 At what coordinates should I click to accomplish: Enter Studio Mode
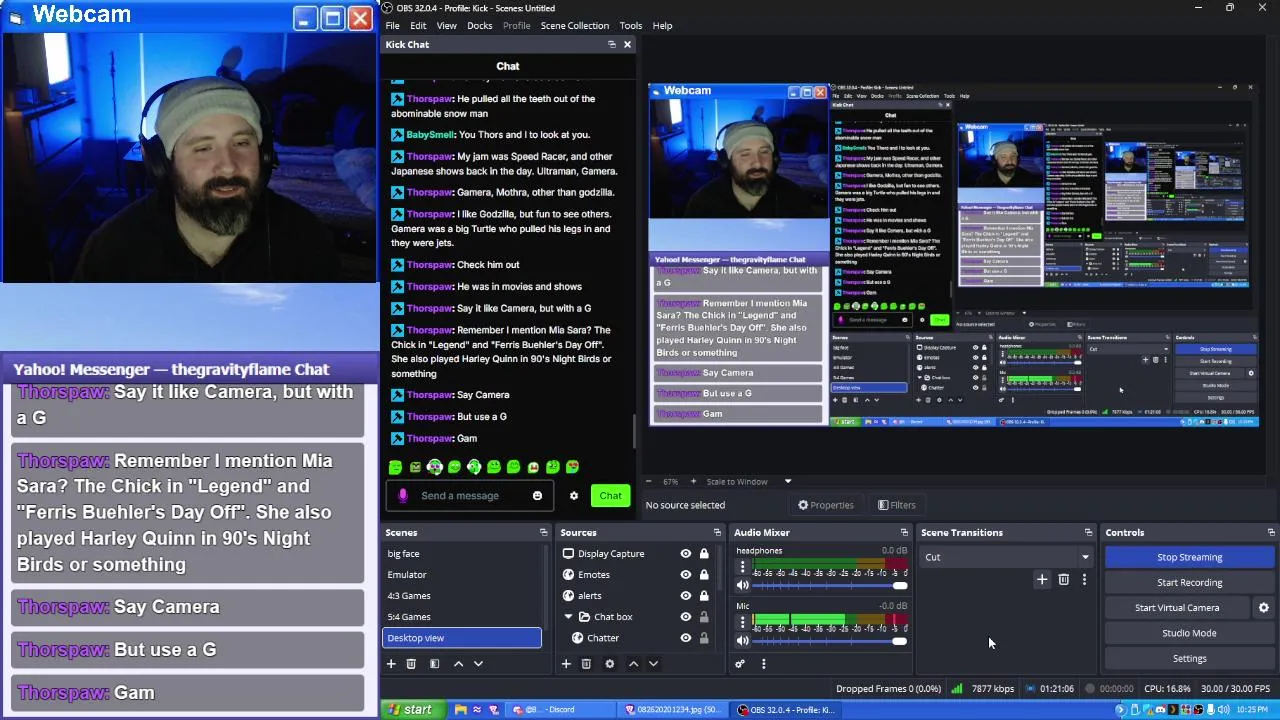(x=1189, y=633)
